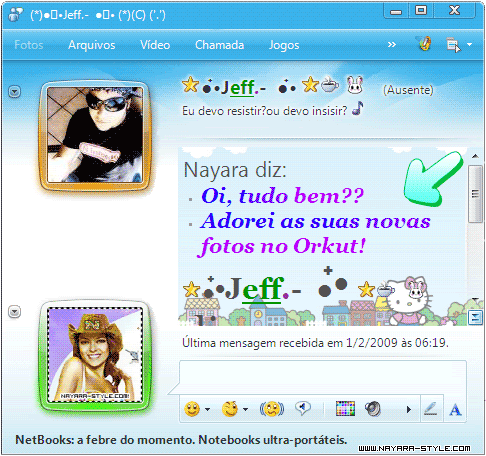Open the smiley emoticon picker

tap(192, 409)
